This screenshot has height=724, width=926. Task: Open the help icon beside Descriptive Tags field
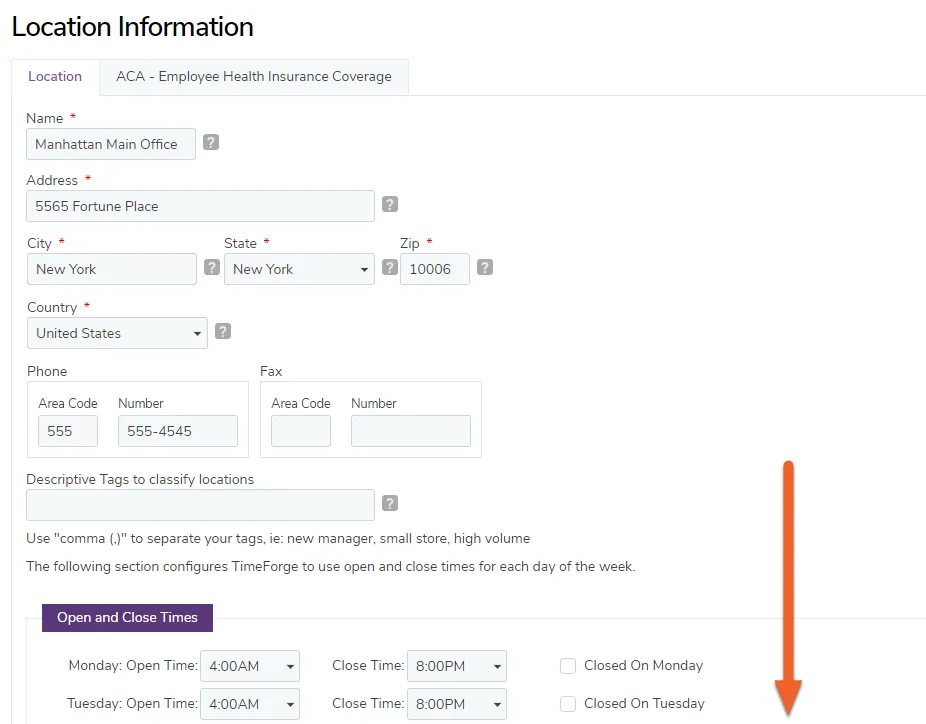pyautogui.click(x=390, y=503)
